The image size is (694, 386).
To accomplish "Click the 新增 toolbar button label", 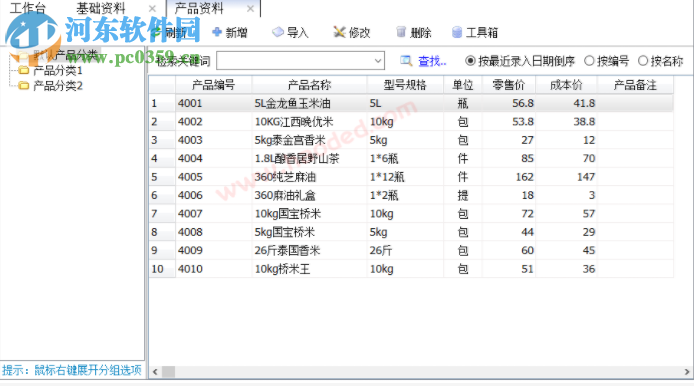I will (236, 32).
